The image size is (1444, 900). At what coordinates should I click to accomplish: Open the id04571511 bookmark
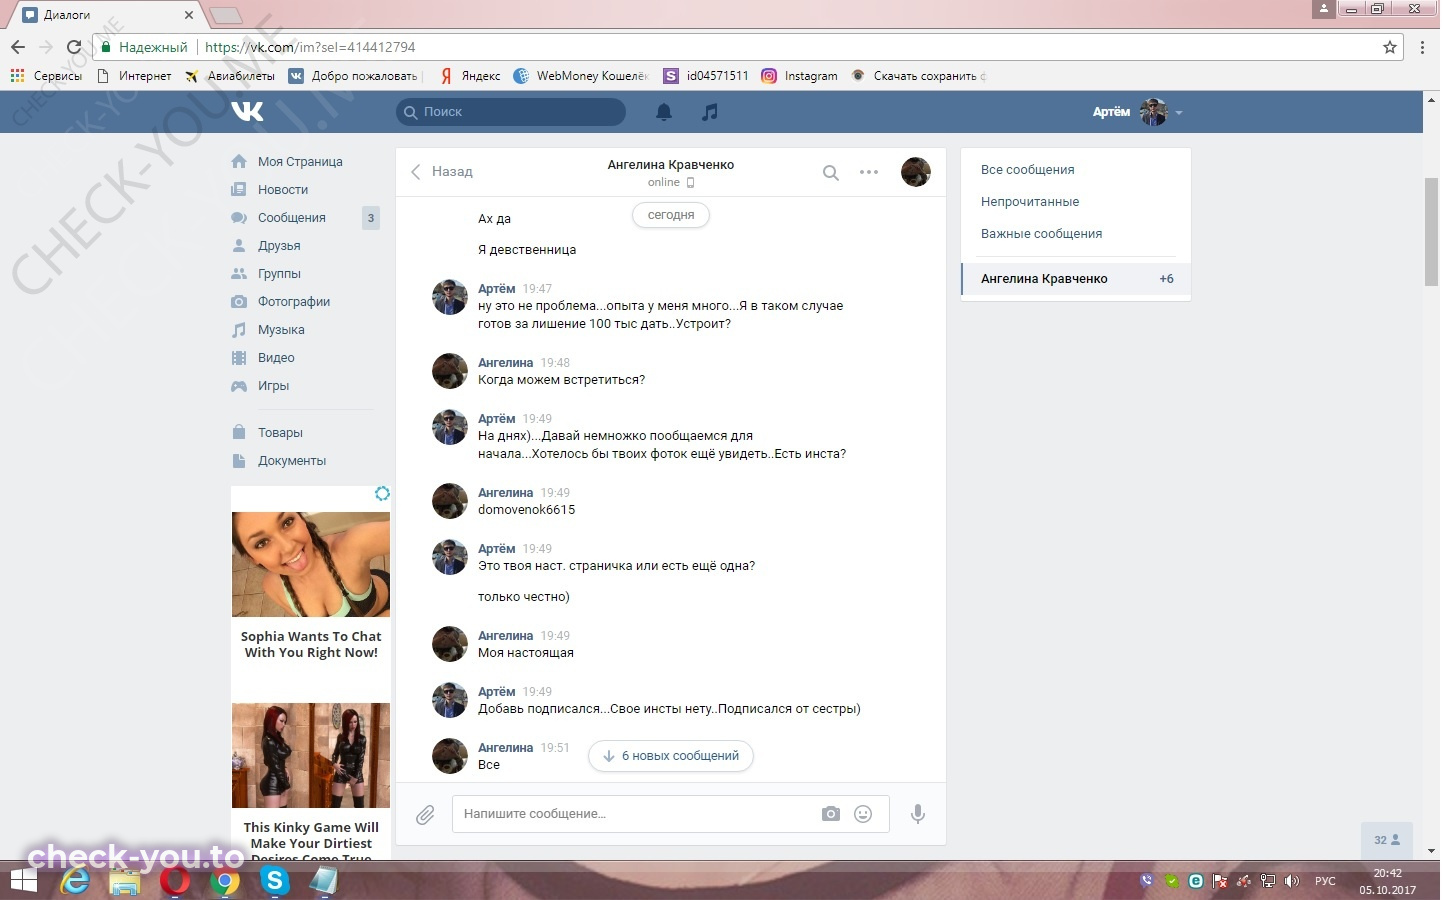click(x=706, y=76)
